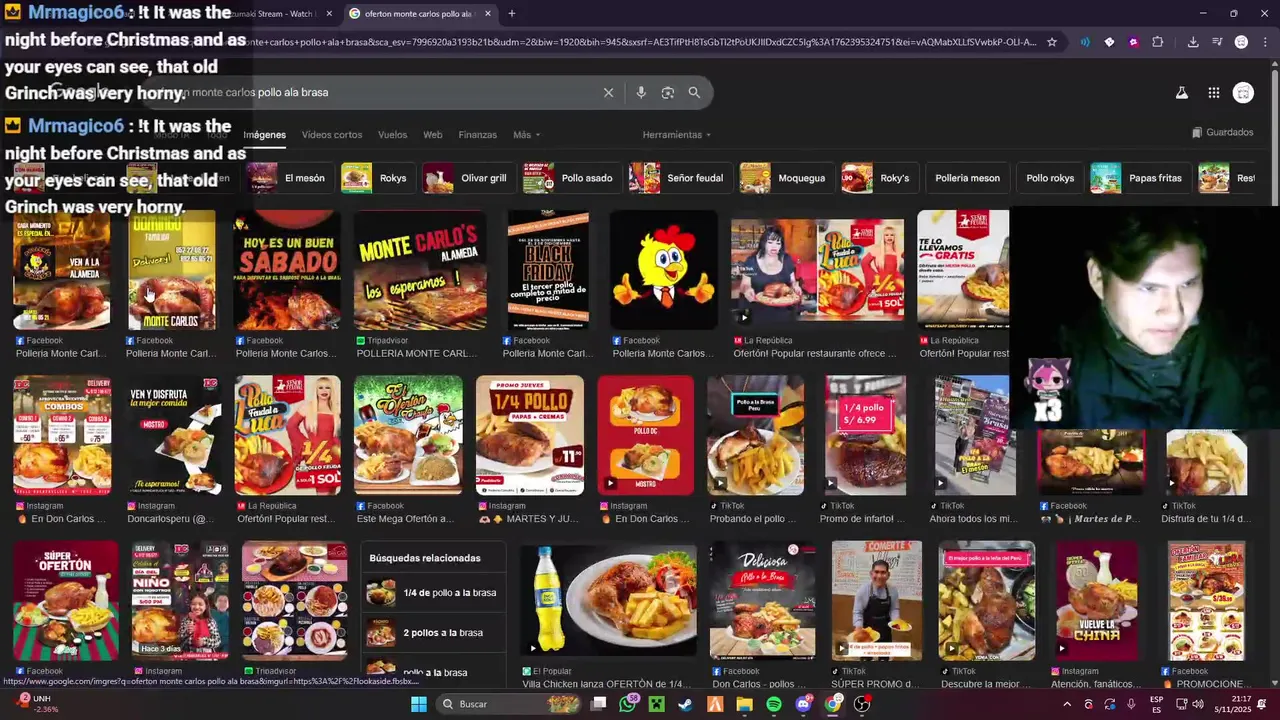Switch to the Imágenes tab
This screenshot has width=1280, height=720.
click(264, 135)
